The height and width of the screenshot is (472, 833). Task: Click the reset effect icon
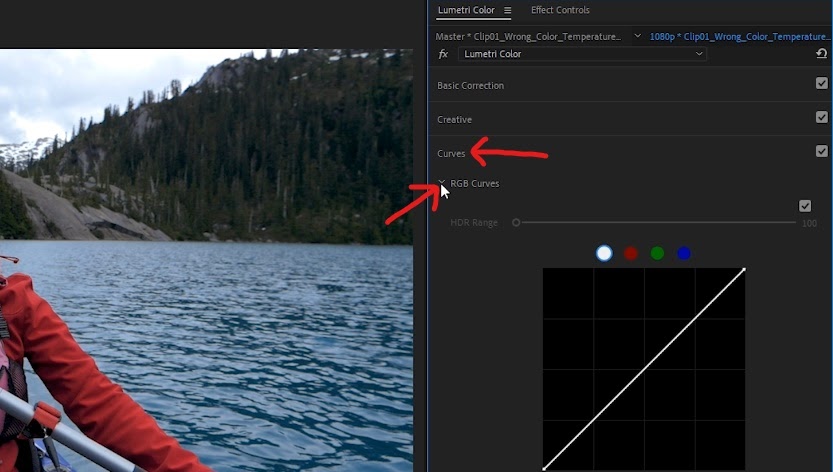click(821, 53)
